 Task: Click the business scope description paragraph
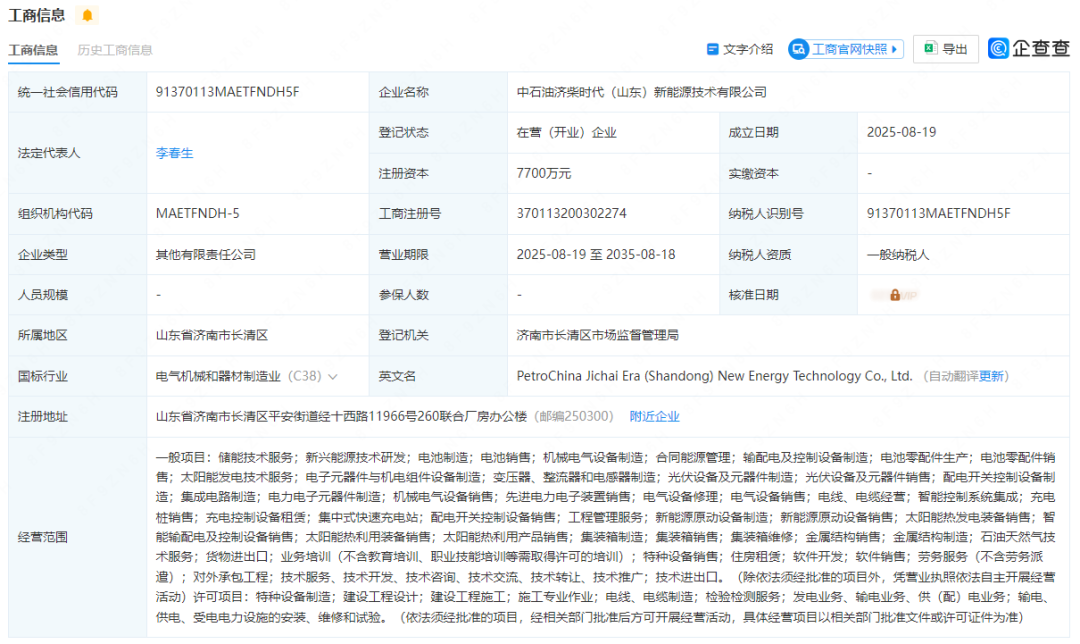pos(605,537)
